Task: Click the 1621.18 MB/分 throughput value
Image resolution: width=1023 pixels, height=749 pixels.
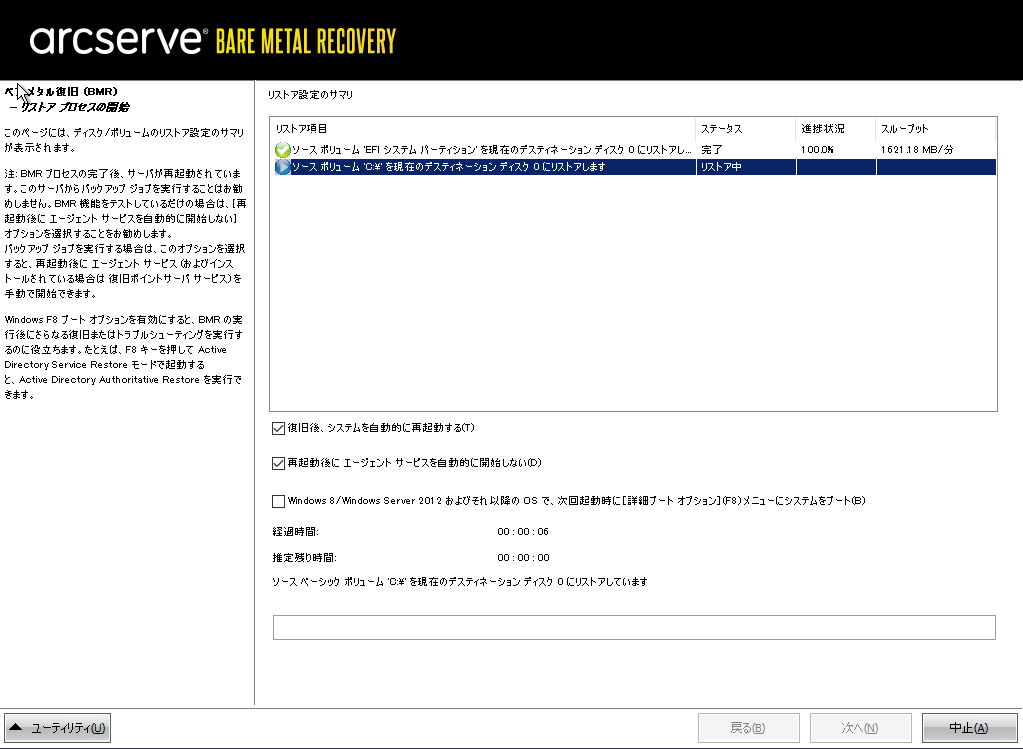Action: (917, 150)
